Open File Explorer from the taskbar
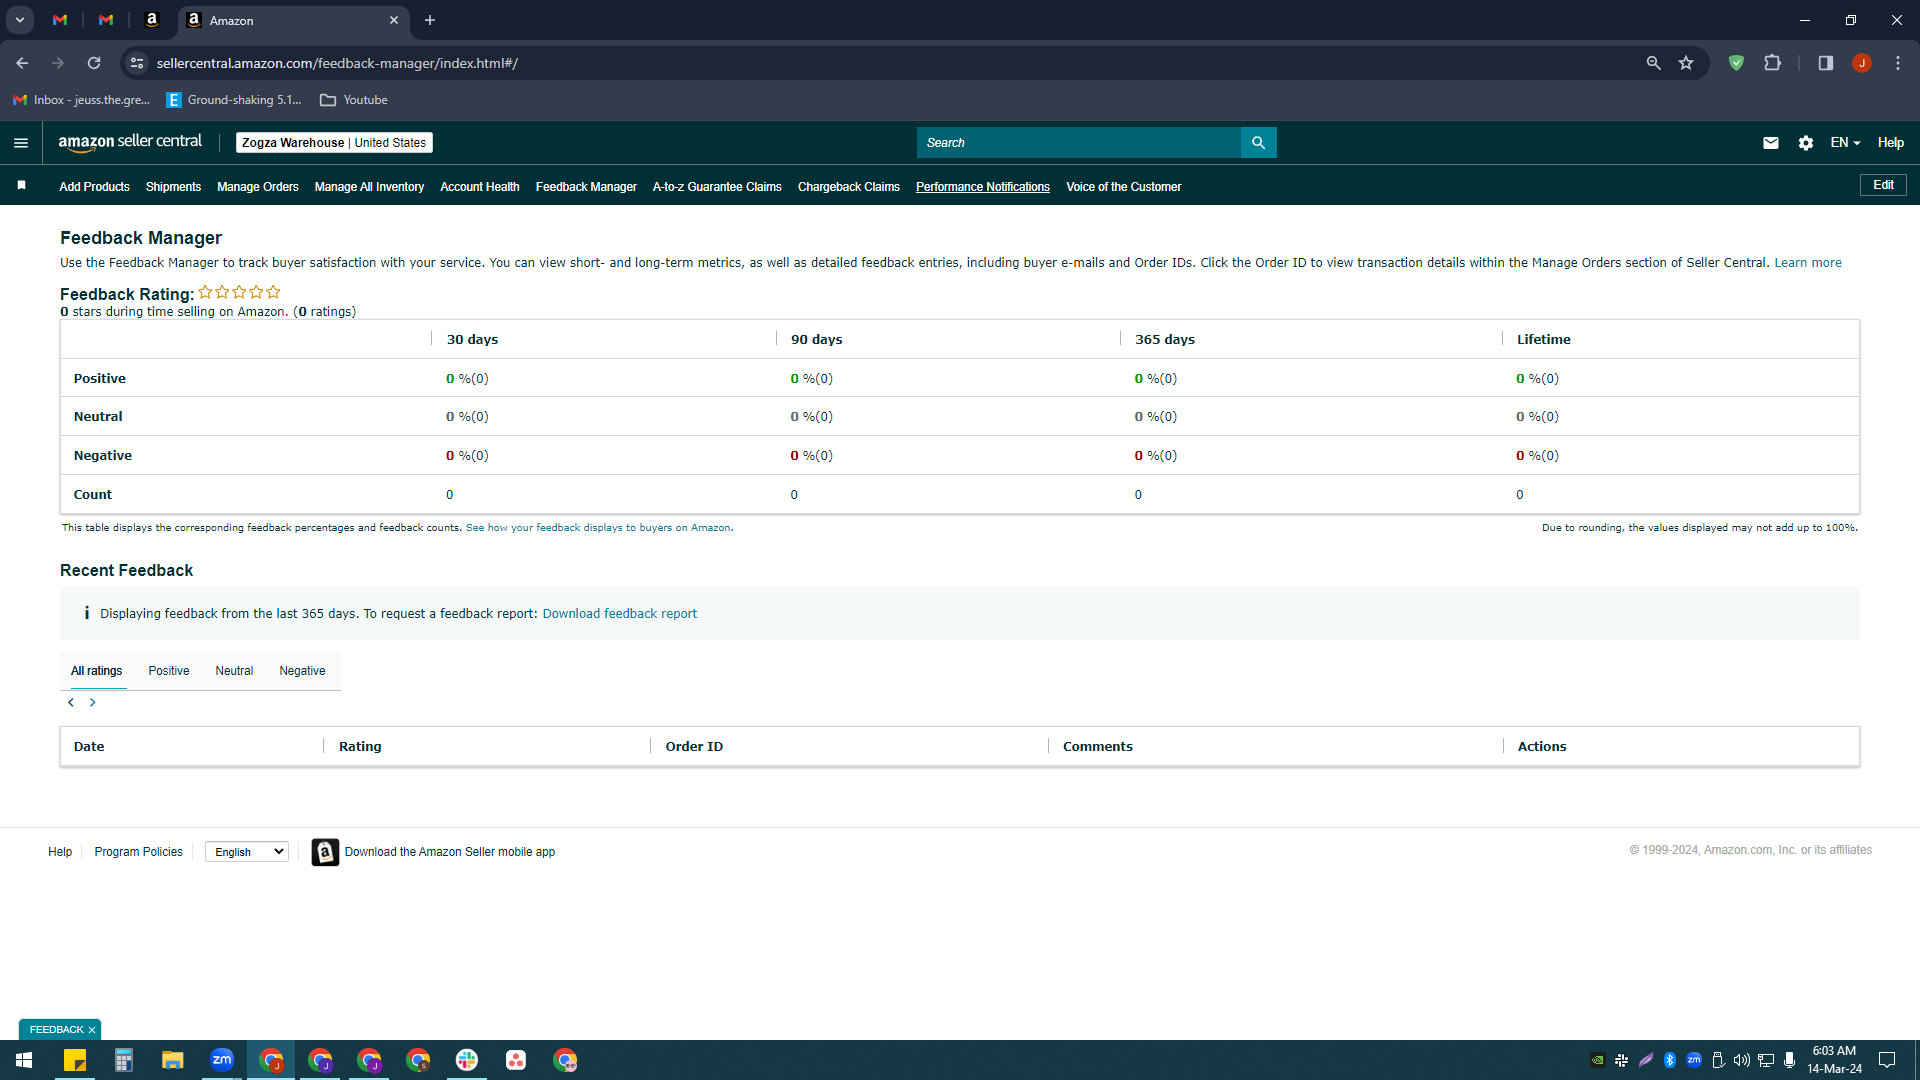This screenshot has width=1920, height=1080. [x=173, y=1060]
